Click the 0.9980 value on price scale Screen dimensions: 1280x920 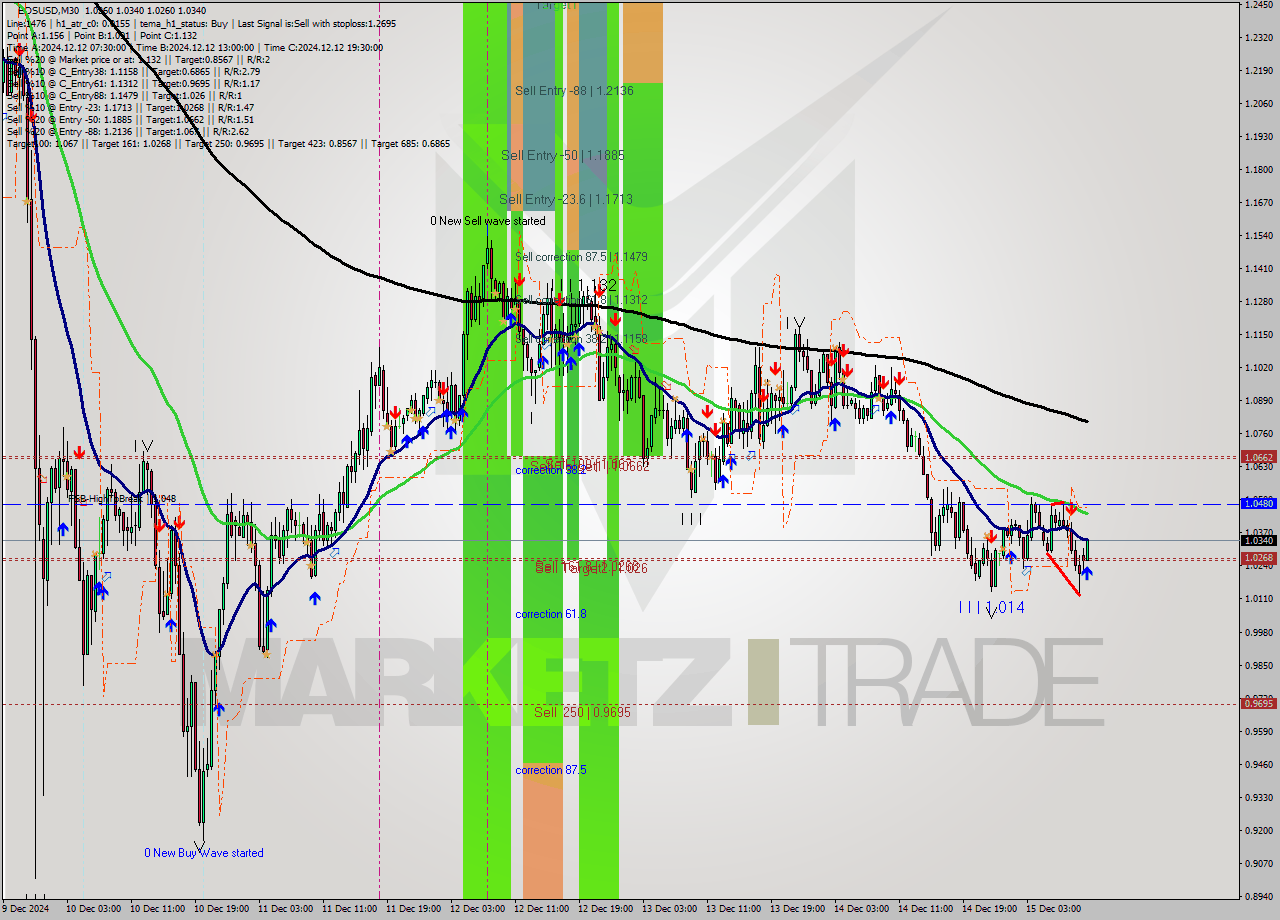[x=1258, y=632]
